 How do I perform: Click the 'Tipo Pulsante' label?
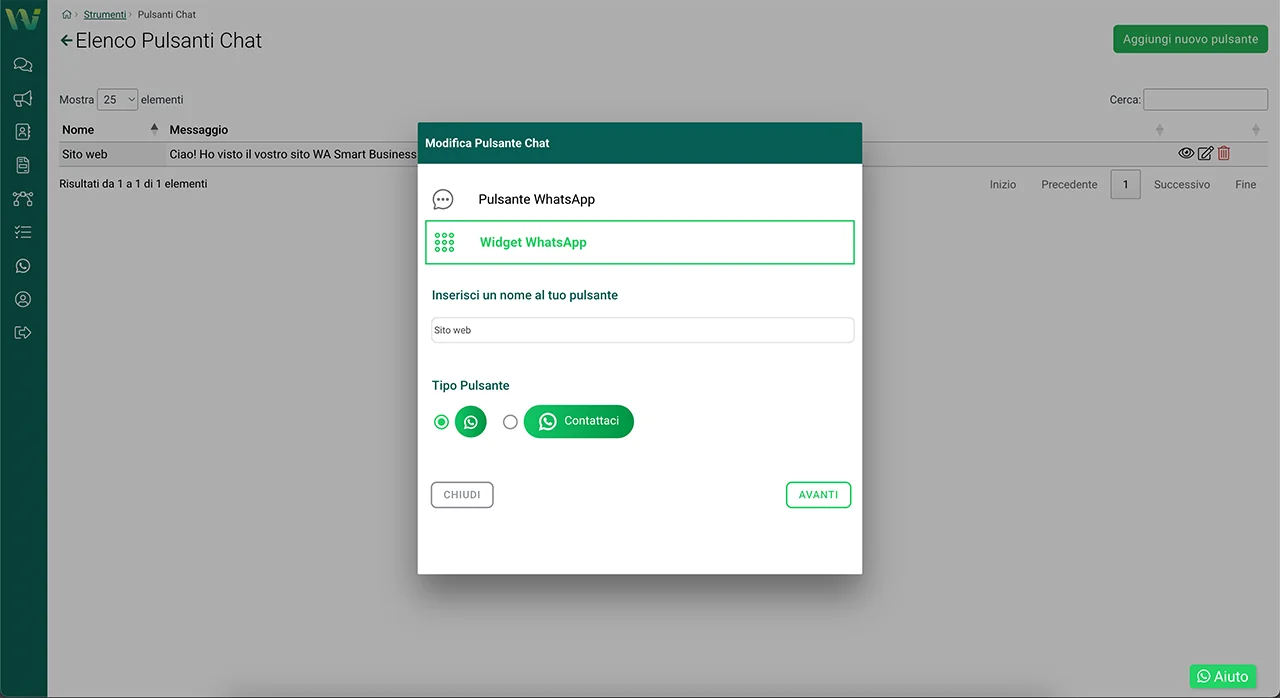pos(471,385)
